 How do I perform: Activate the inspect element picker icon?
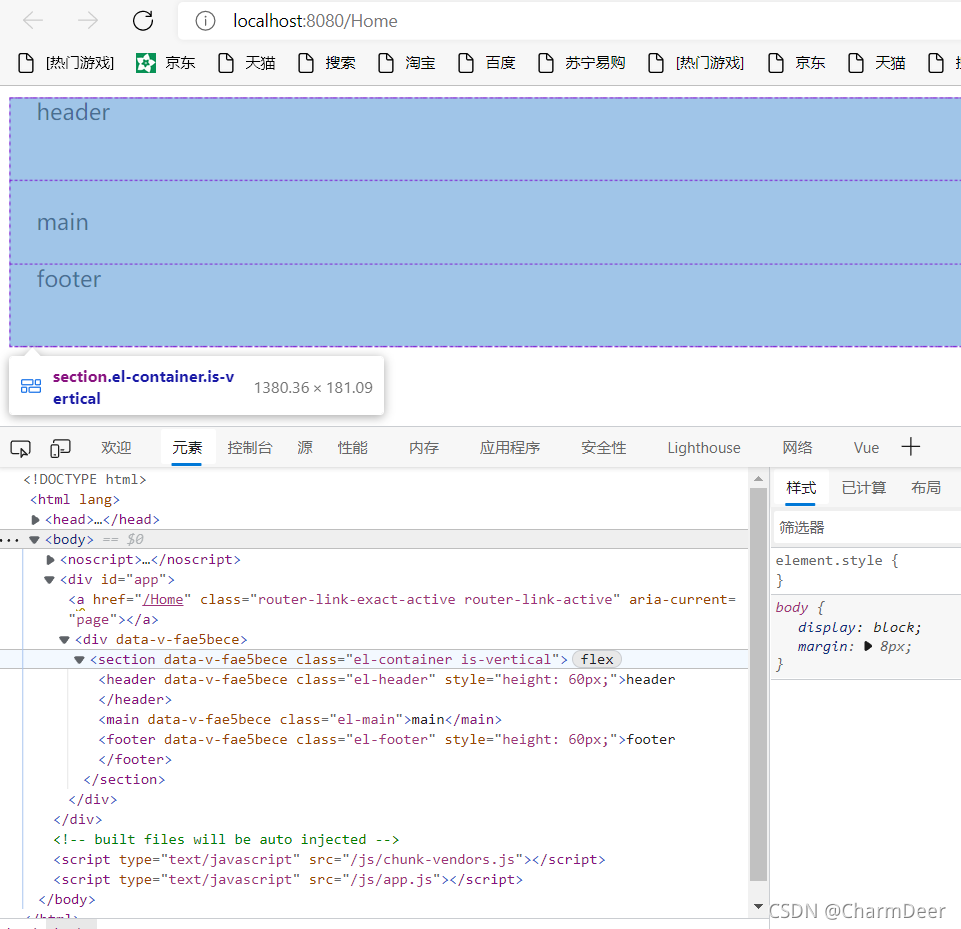click(x=20, y=449)
